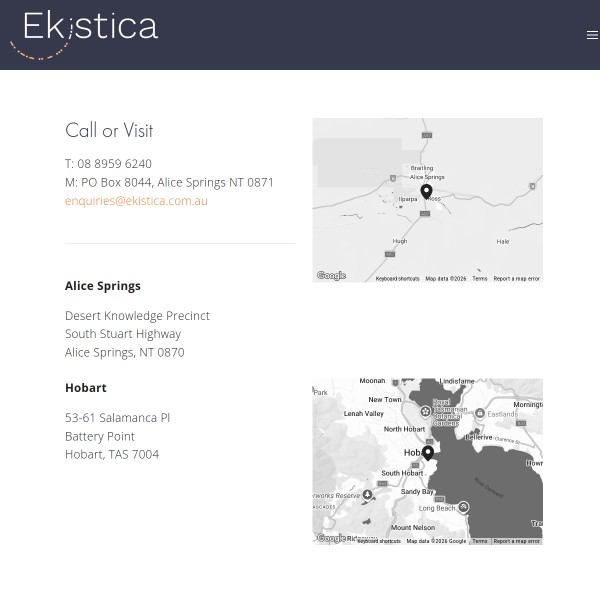
Task: Open Keyboard shortcuts on Alice Springs map
Action: pos(397,279)
